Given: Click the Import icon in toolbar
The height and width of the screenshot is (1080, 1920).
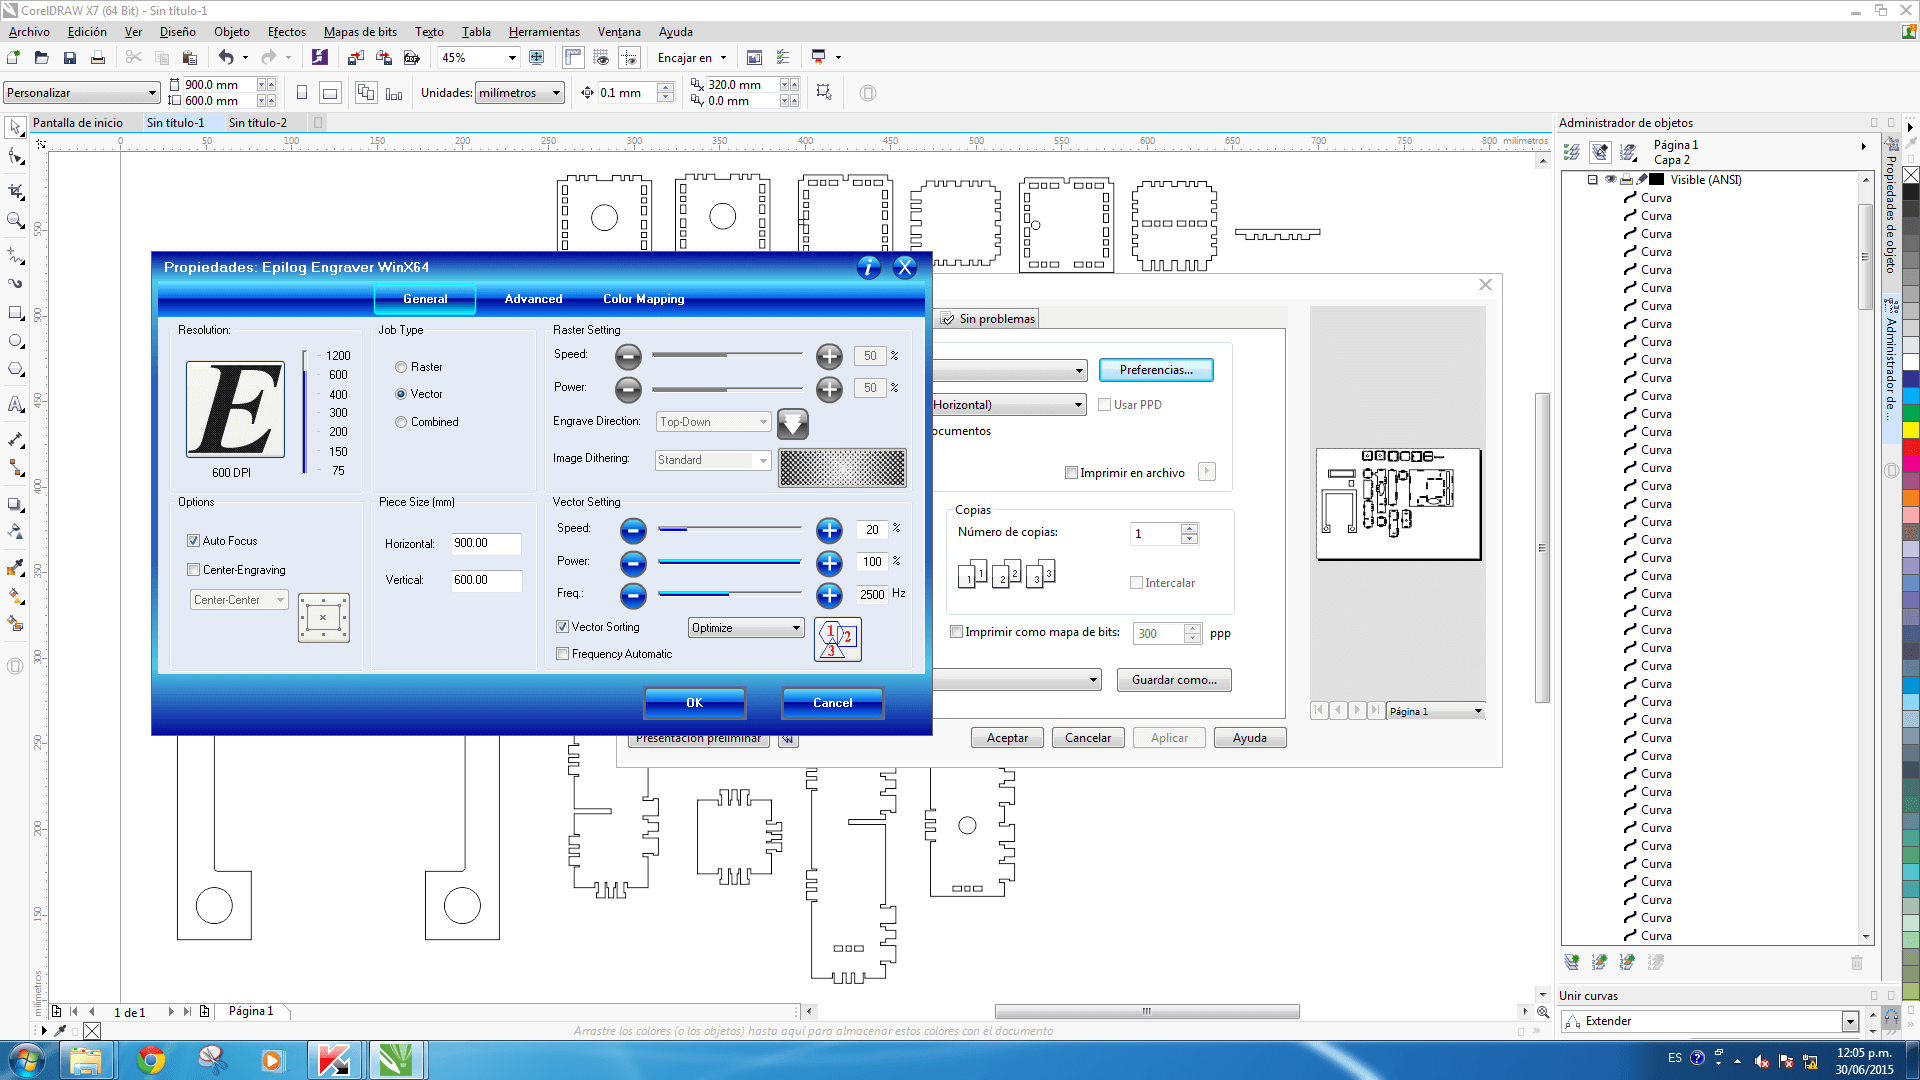Looking at the screenshot, I should click(356, 58).
